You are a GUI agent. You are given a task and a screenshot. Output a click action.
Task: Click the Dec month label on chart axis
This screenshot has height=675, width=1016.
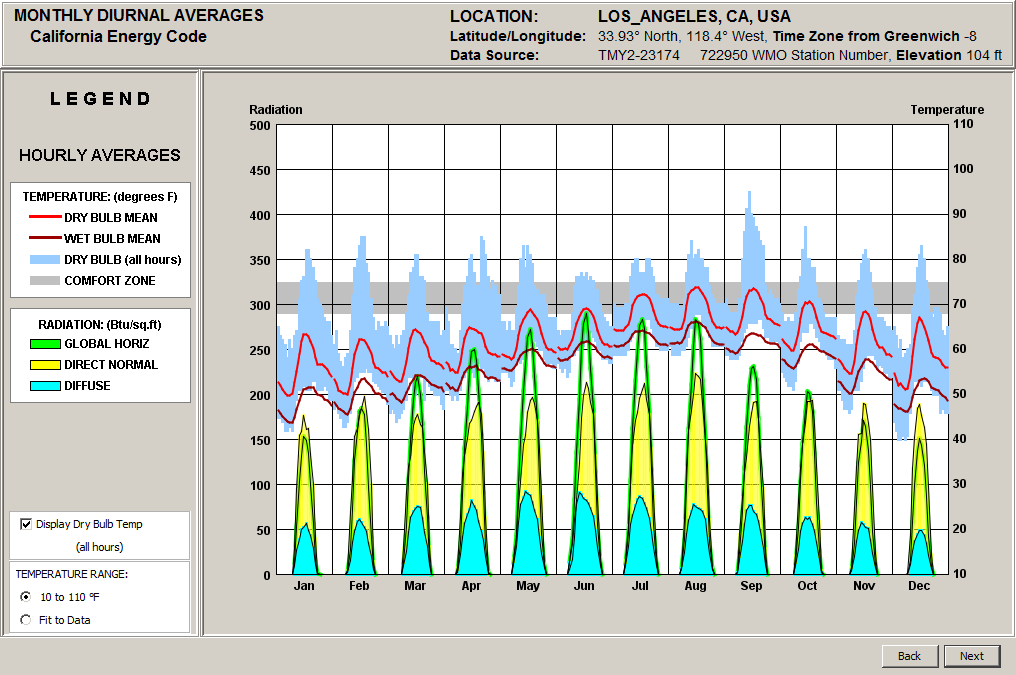pos(919,586)
